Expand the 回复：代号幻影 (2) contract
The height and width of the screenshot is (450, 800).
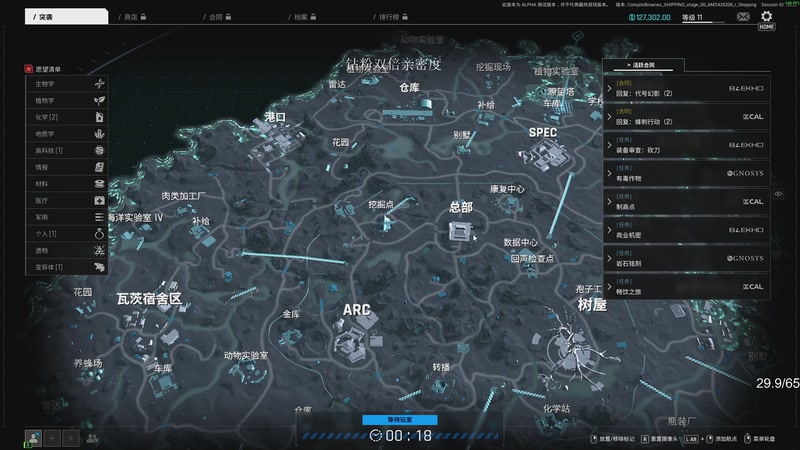[687, 88]
